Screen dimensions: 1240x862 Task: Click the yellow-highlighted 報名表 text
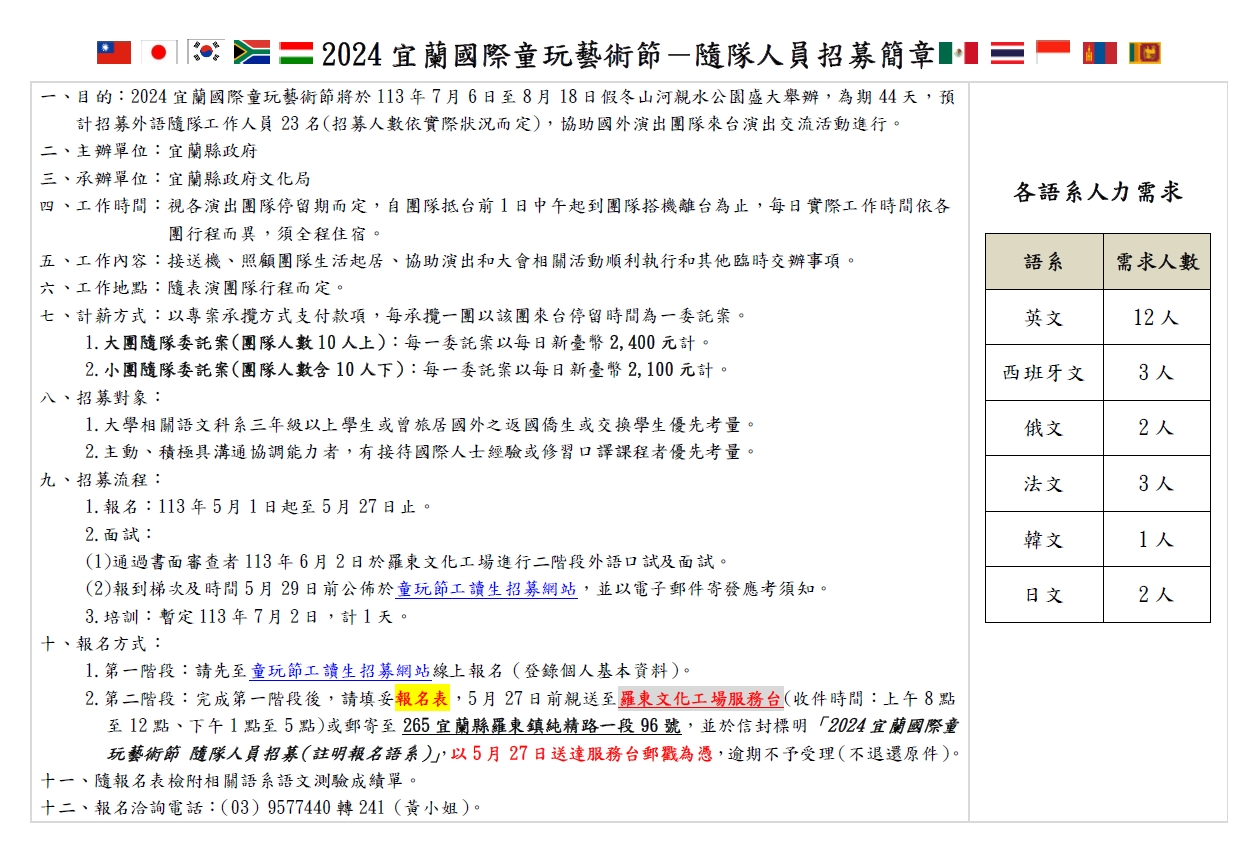(x=422, y=698)
